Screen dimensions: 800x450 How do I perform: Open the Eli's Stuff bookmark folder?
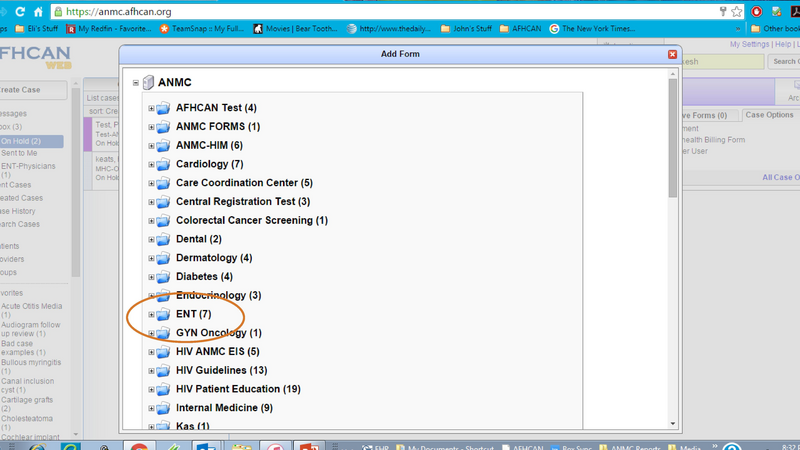36,29
